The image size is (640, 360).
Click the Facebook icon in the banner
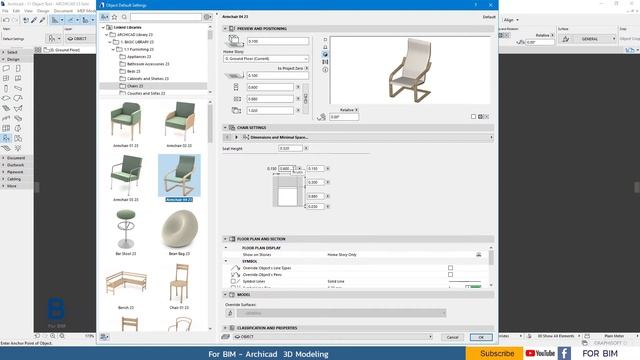pos(564,353)
